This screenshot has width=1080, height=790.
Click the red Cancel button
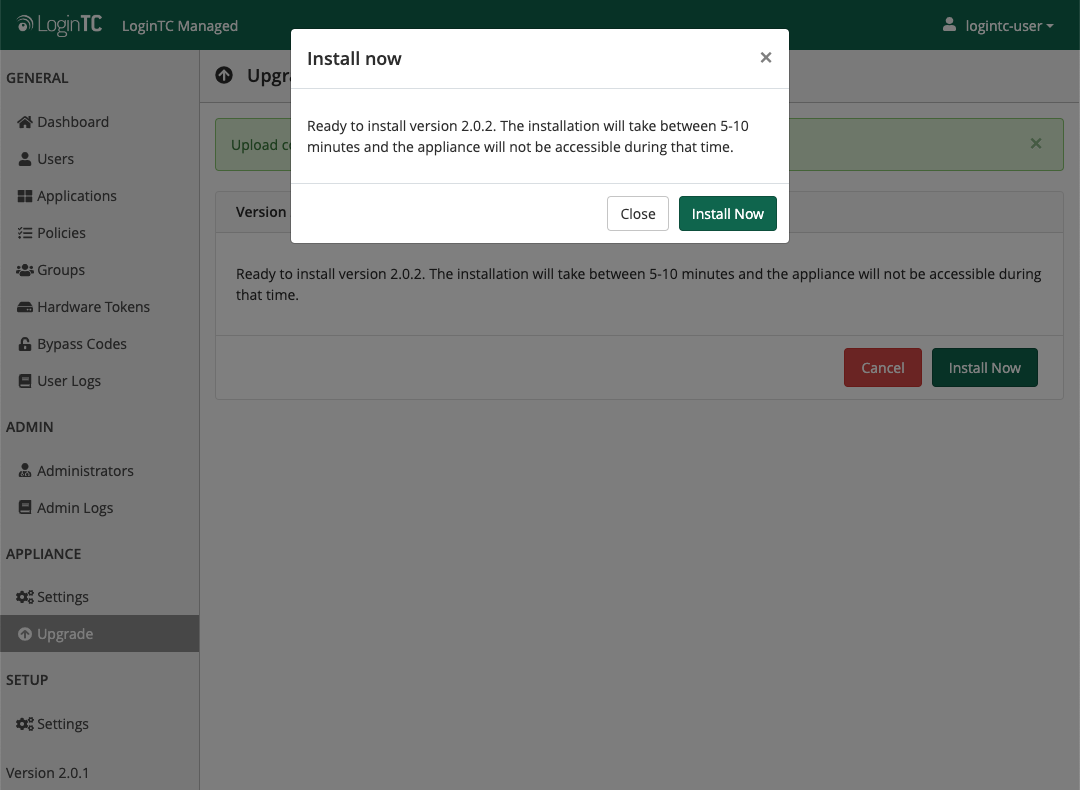[882, 368]
